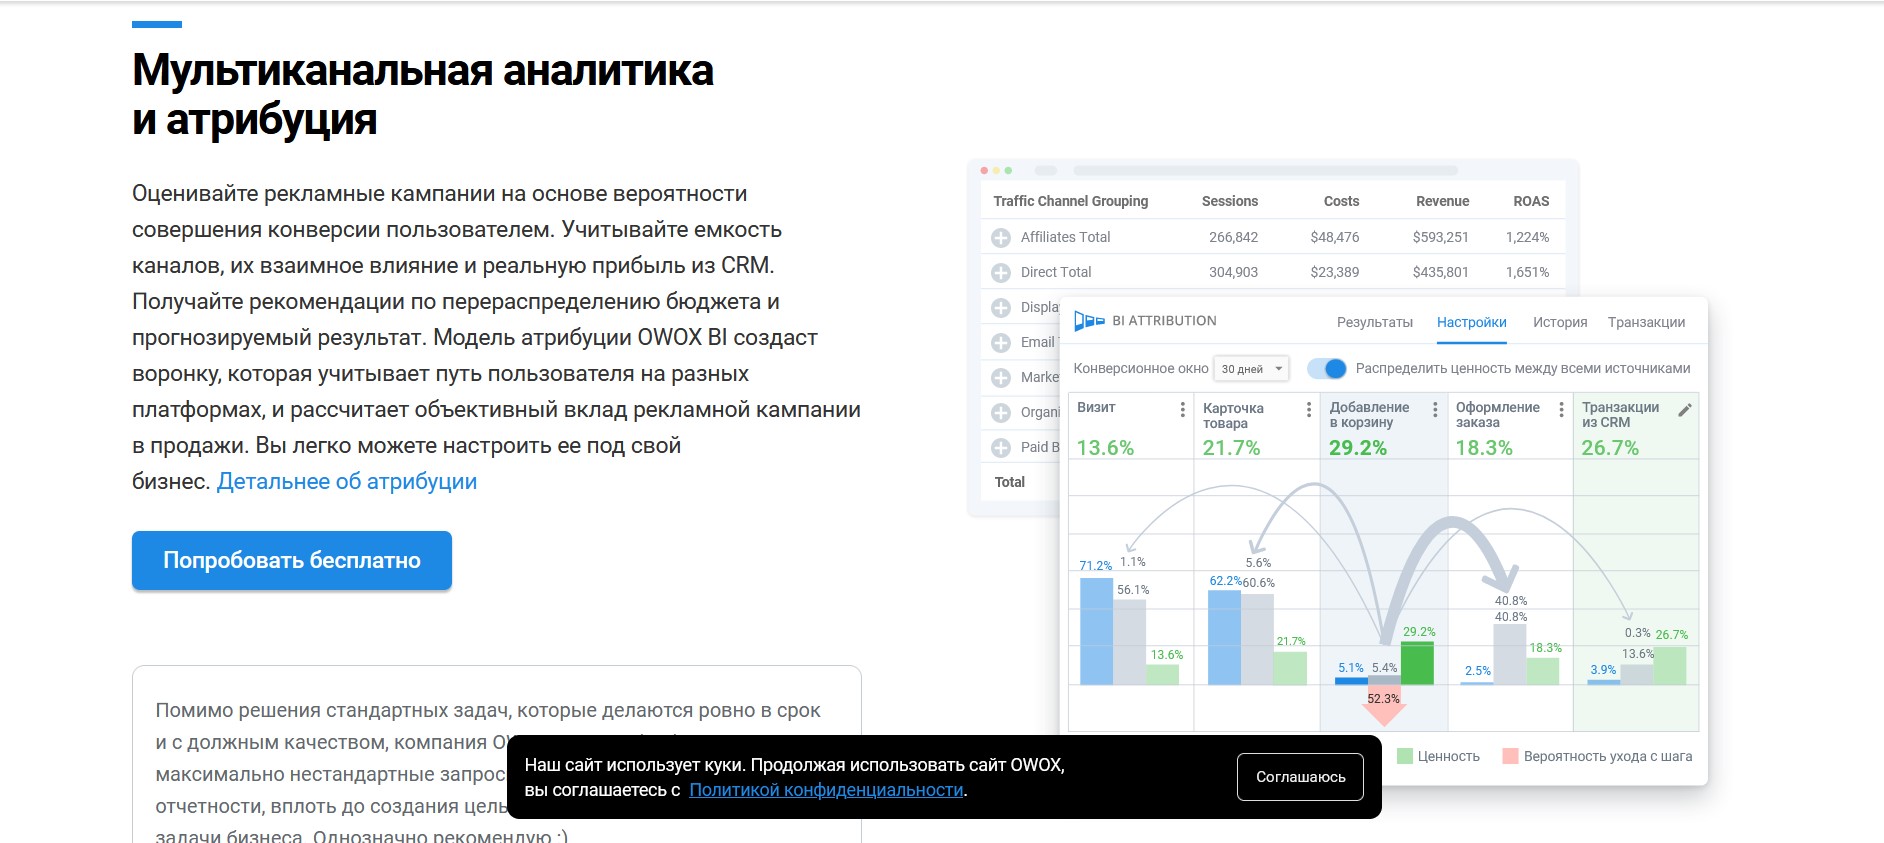Open three-dot menu for Оформление заказа column
Image resolution: width=1884 pixels, height=843 pixels.
coord(1561,409)
